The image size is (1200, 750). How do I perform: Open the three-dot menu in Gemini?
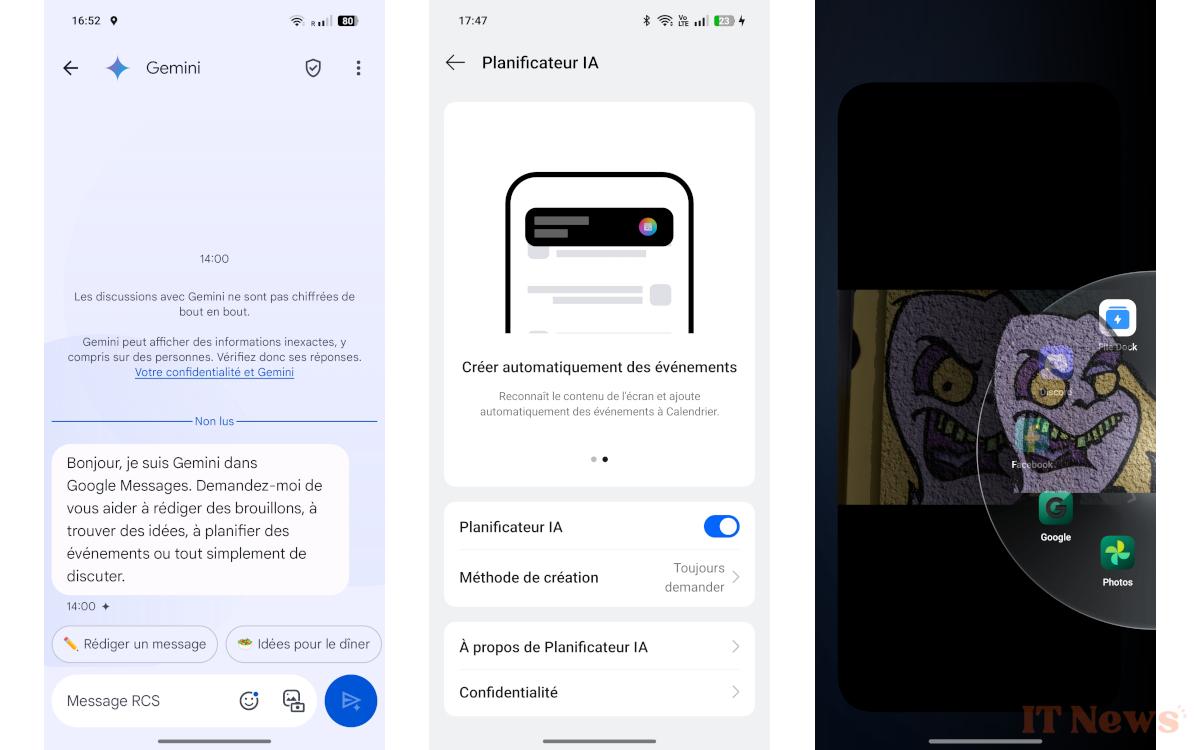(x=358, y=68)
